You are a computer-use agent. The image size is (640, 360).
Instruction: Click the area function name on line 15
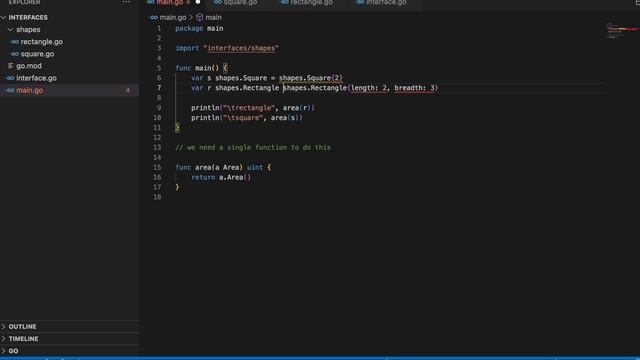click(203, 167)
